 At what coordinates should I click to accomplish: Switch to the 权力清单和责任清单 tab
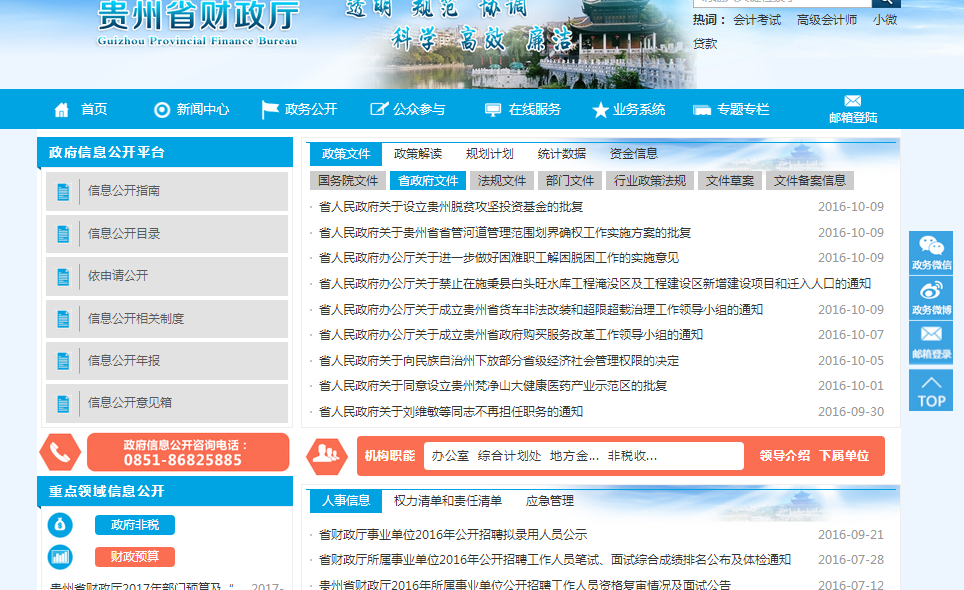(448, 501)
